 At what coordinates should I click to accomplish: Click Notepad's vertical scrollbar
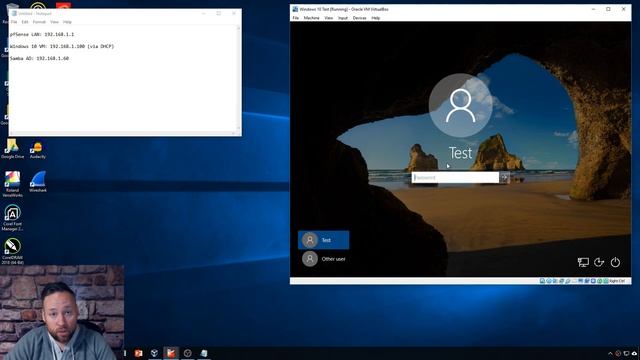pyautogui.click(x=239, y=78)
